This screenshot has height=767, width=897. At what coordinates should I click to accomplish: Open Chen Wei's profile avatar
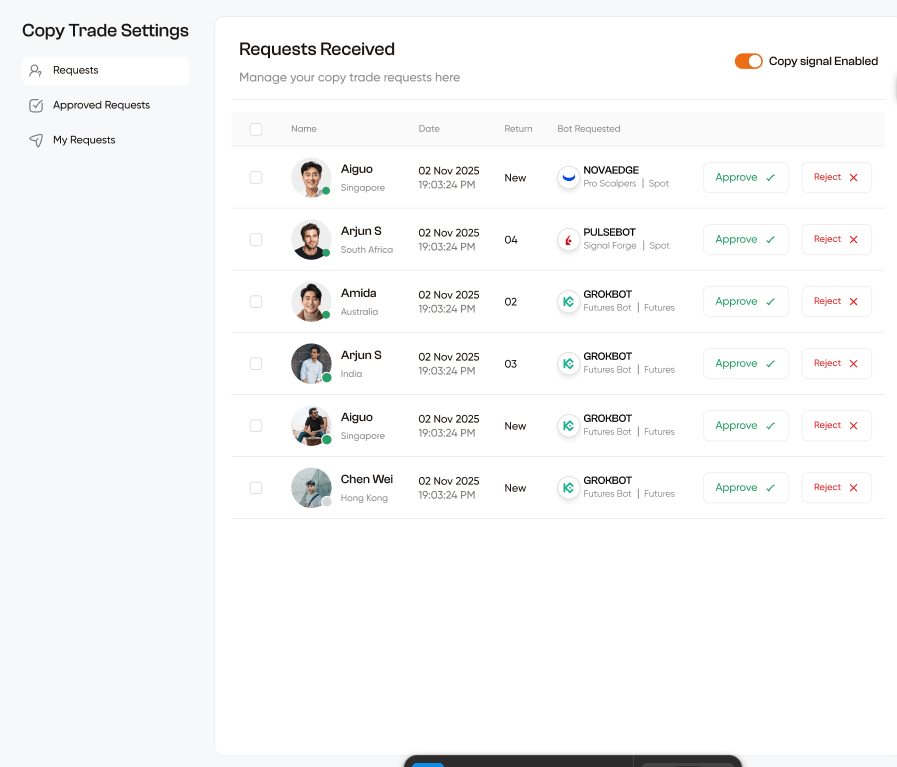311,488
